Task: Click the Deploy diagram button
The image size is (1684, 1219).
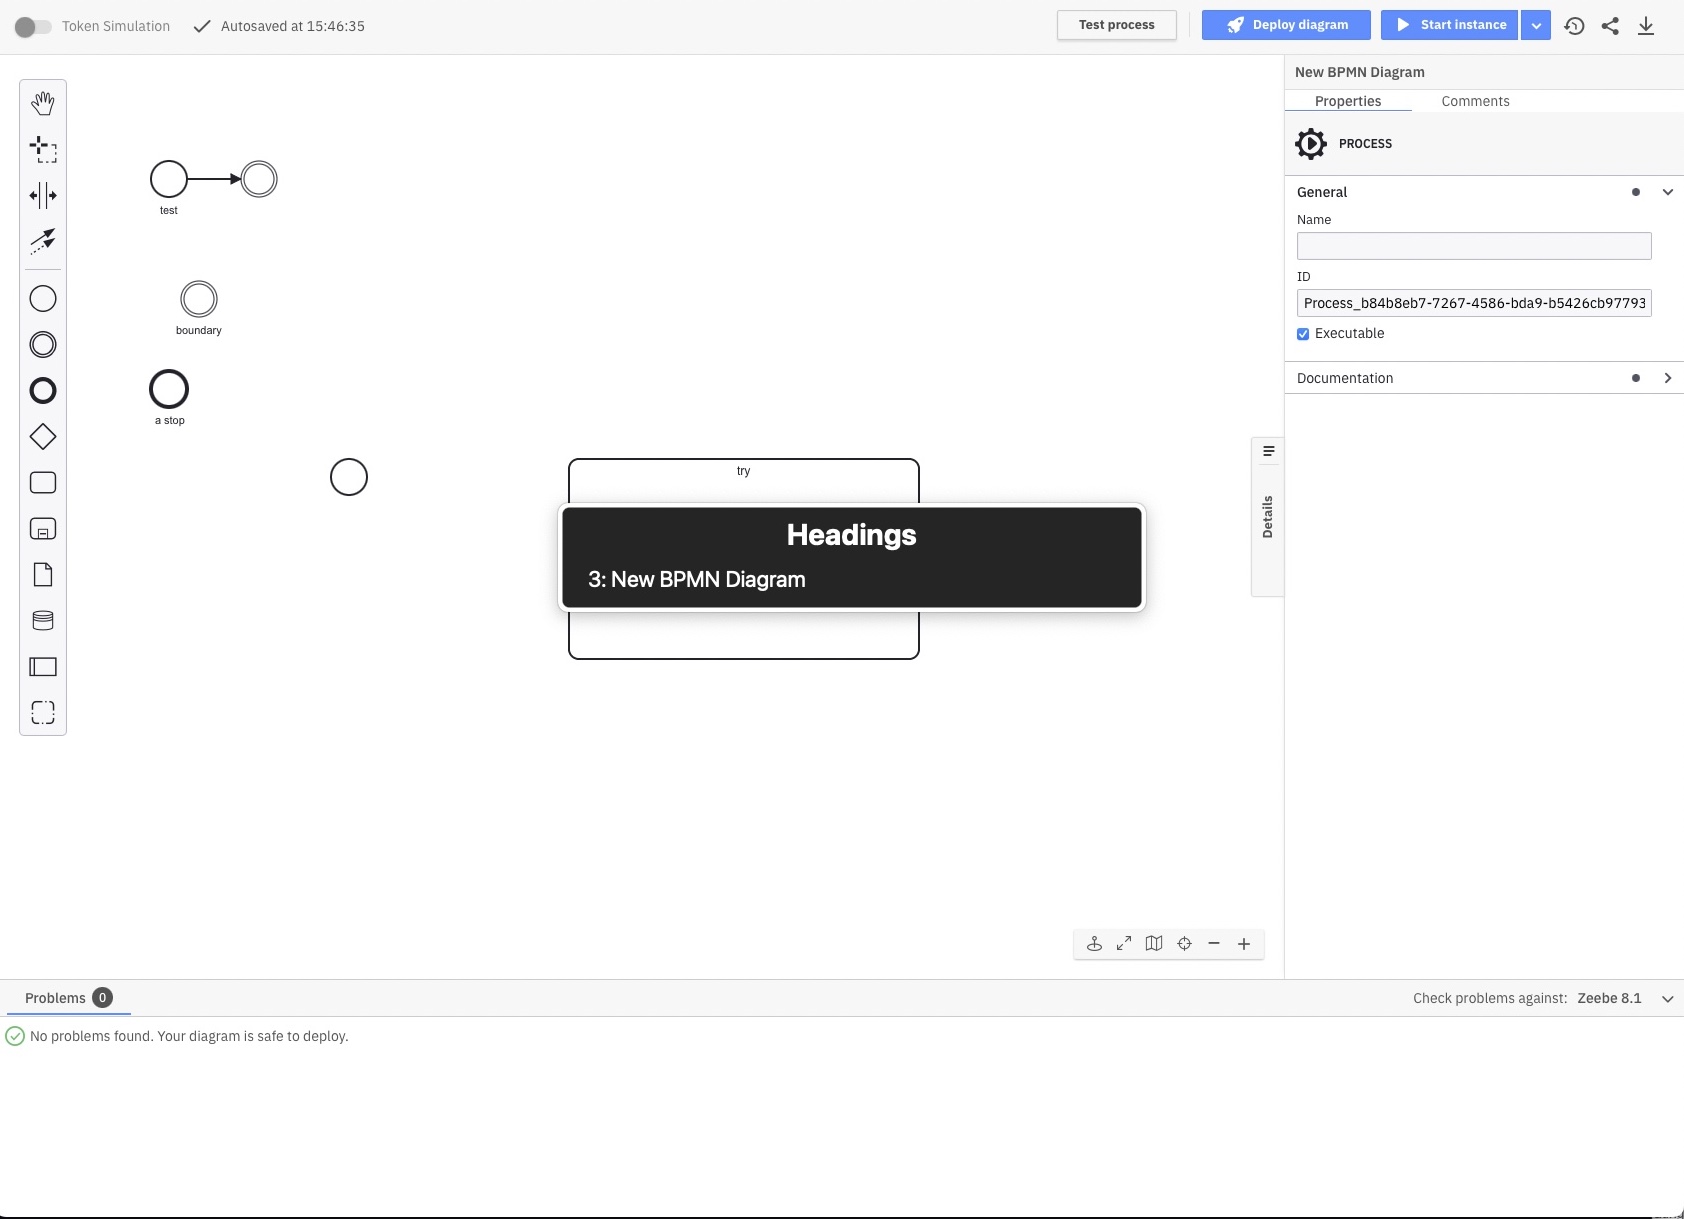Action: 1286,25
